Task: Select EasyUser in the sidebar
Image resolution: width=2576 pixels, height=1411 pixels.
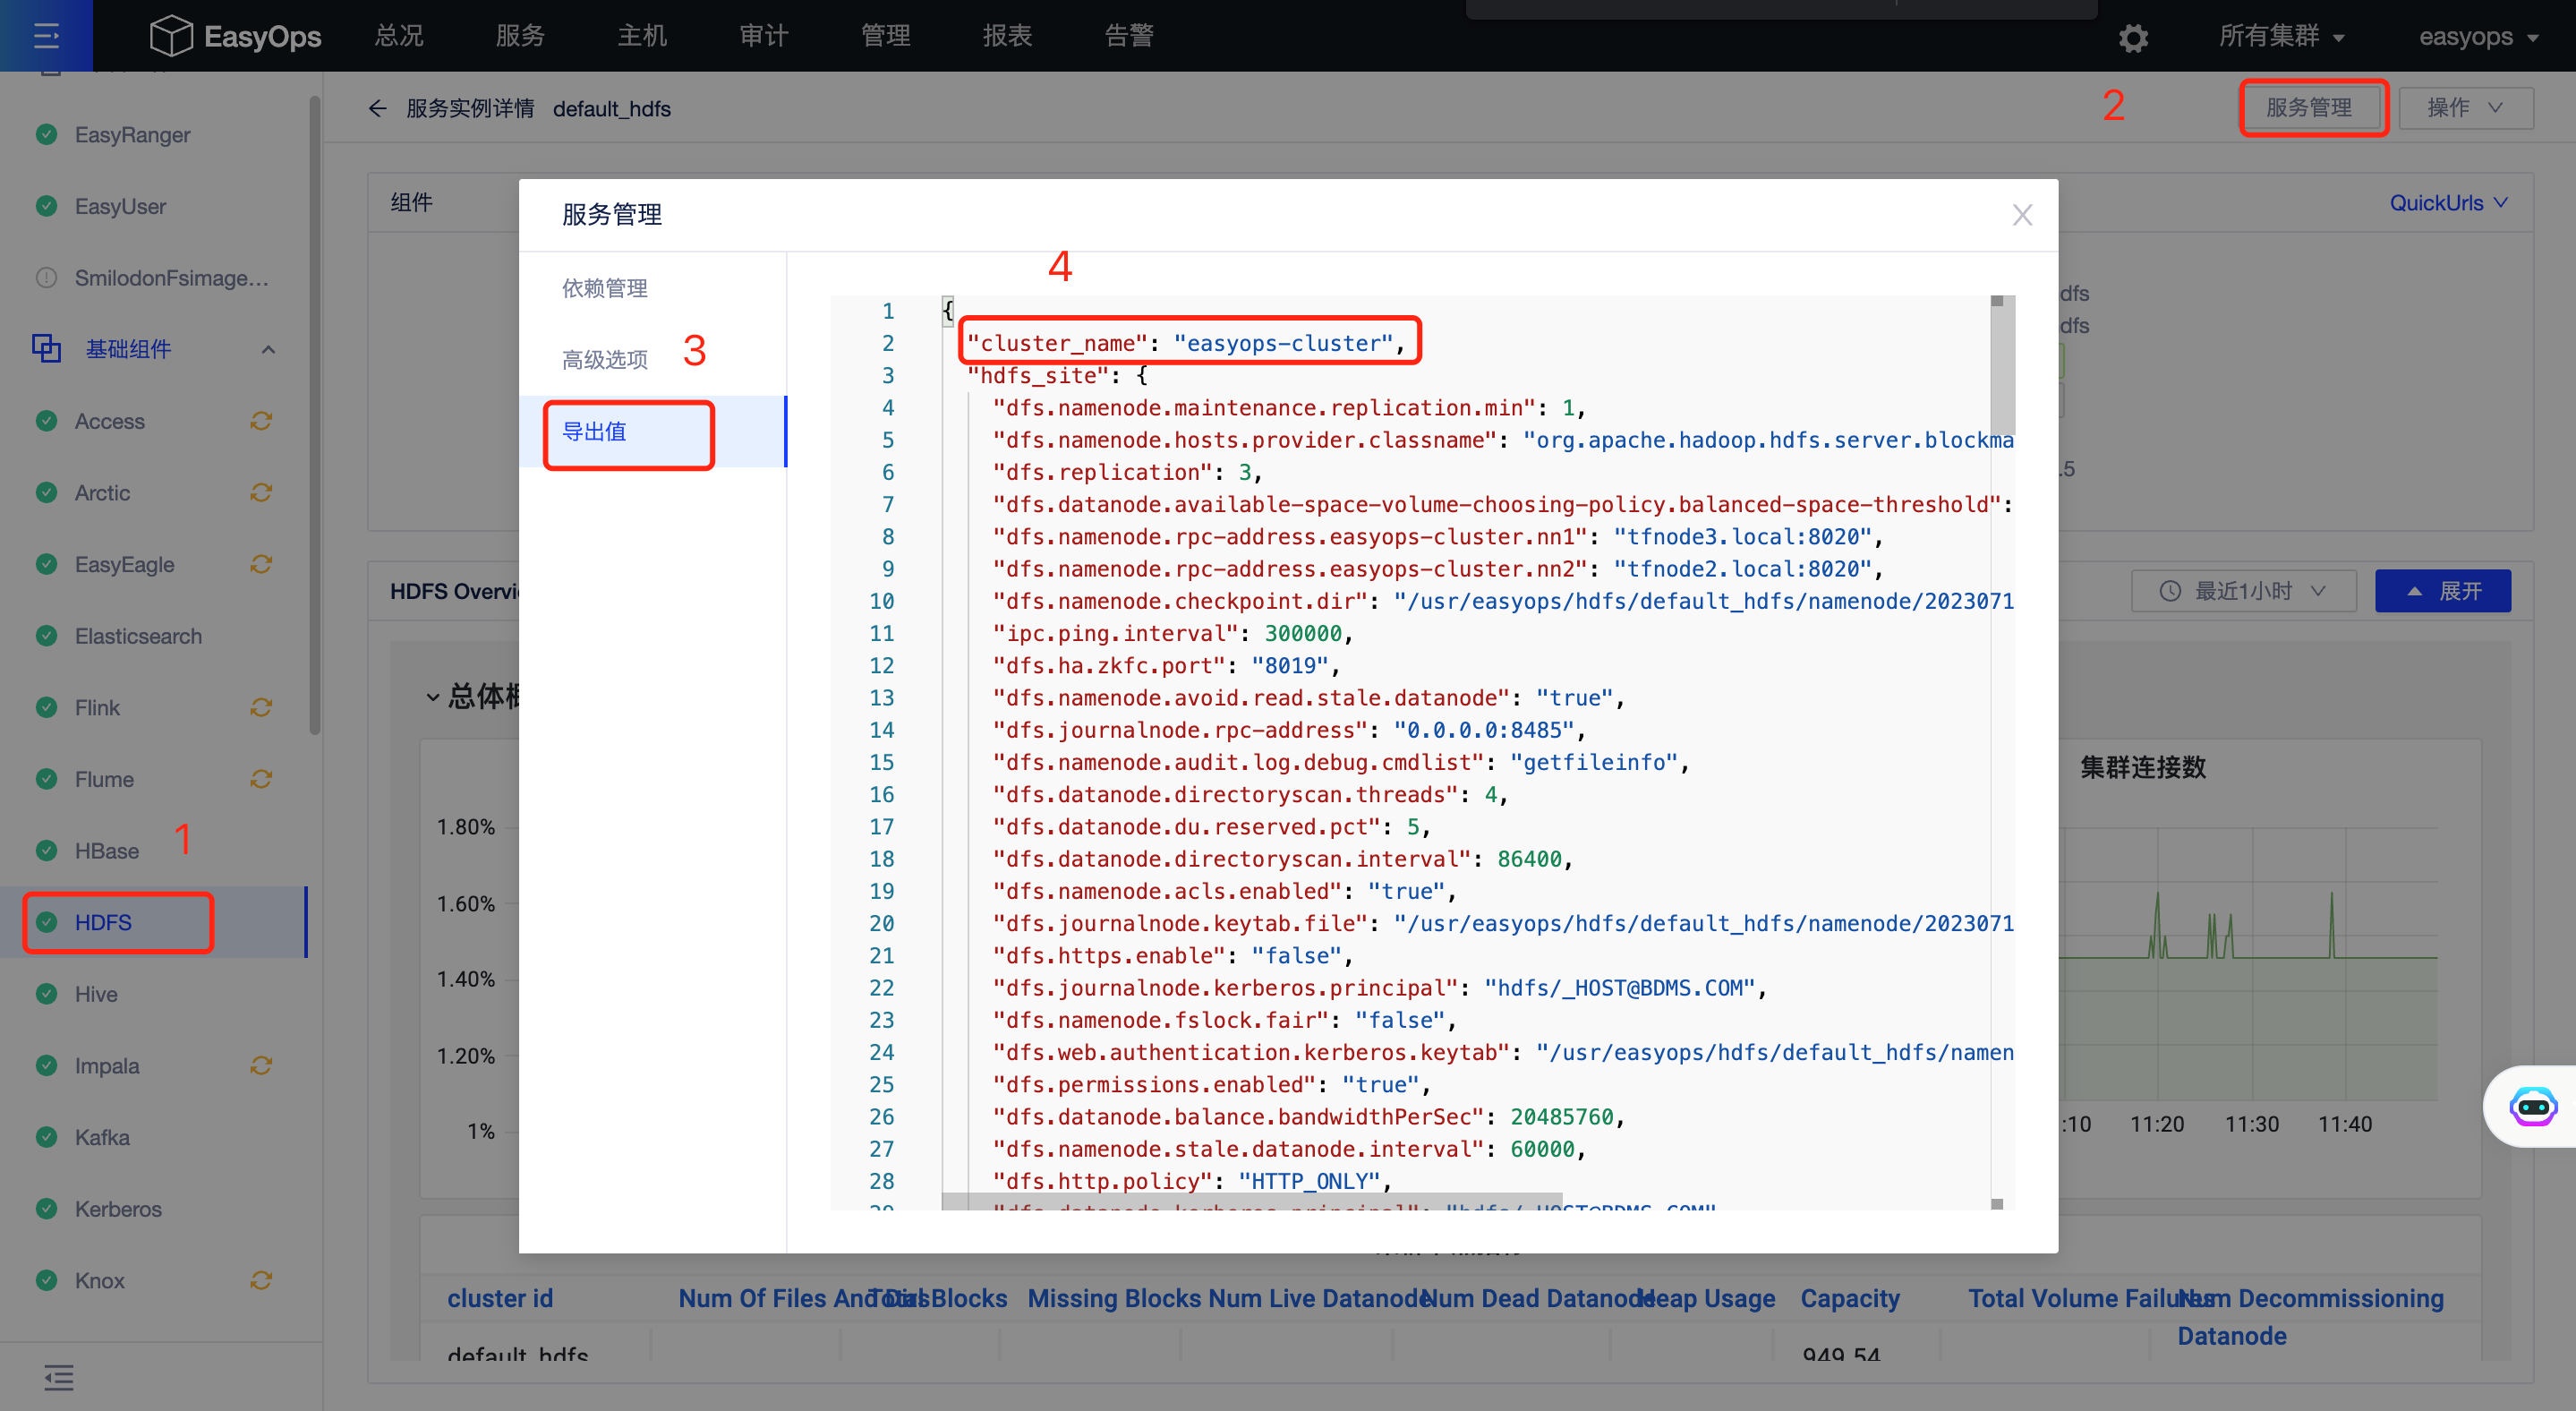Action: coord(153,206)
